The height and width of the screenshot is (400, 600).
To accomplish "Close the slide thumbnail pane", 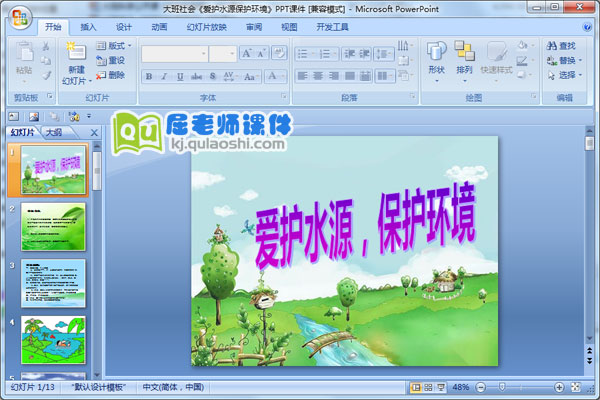I will point(94,133).
